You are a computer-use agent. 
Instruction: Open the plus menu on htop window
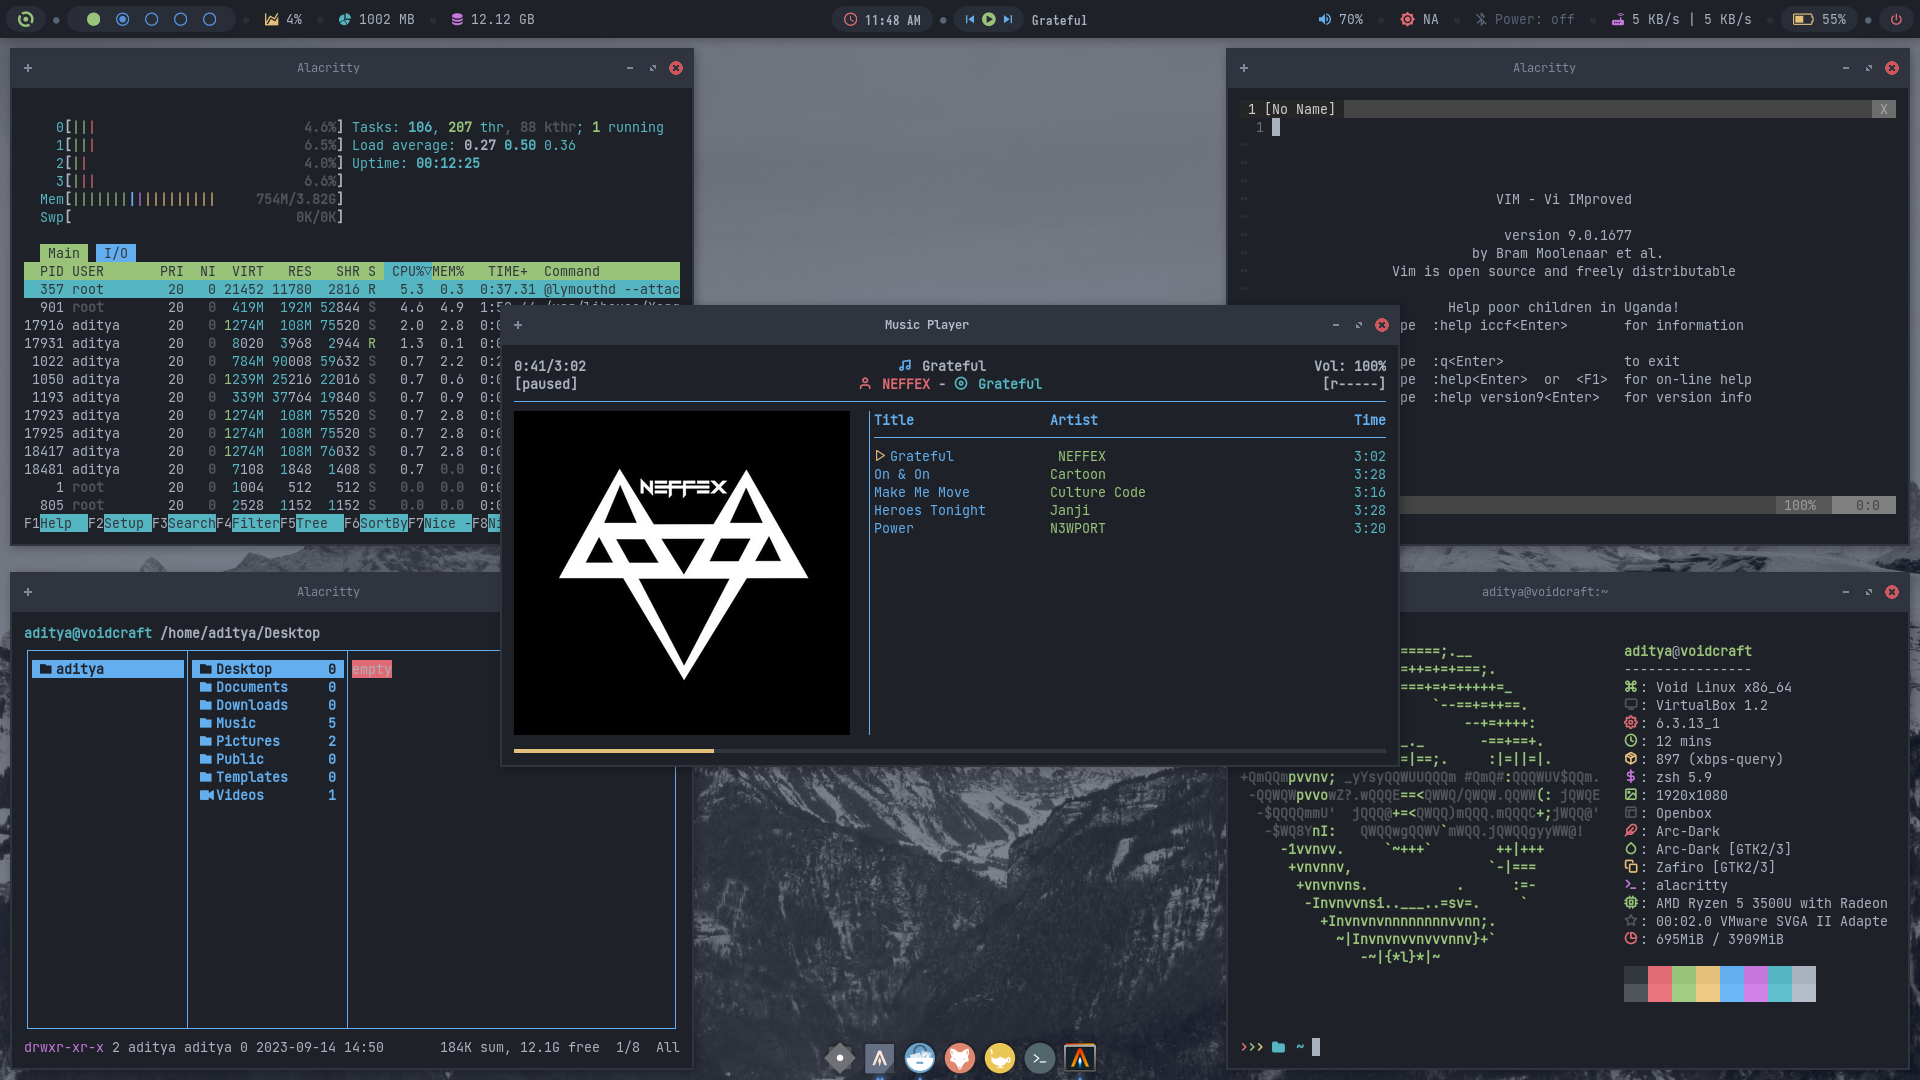point(28,68)
